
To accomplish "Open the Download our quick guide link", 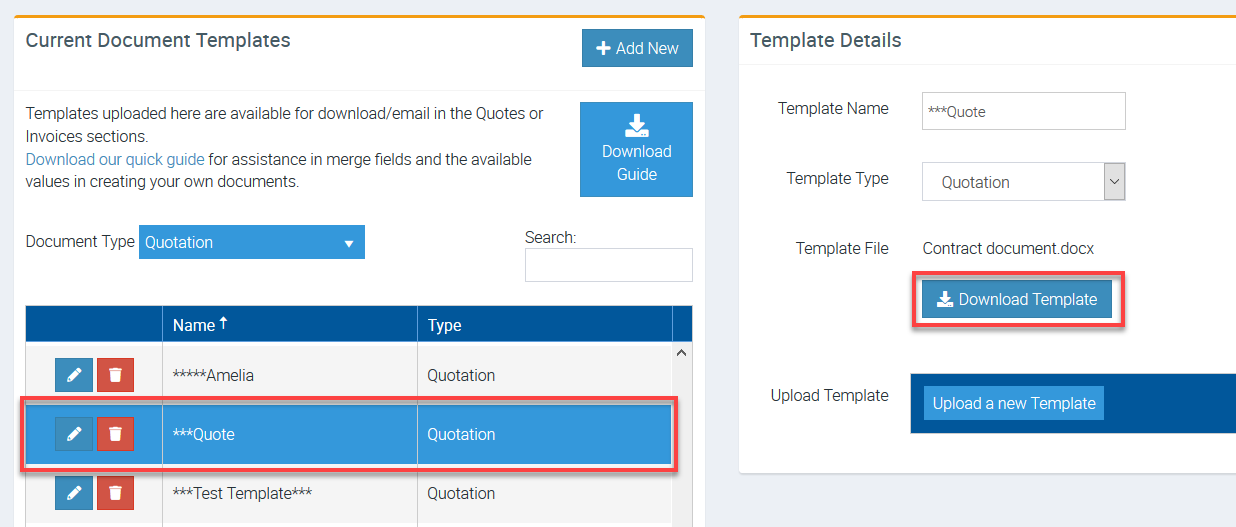I will click(115, 159).
